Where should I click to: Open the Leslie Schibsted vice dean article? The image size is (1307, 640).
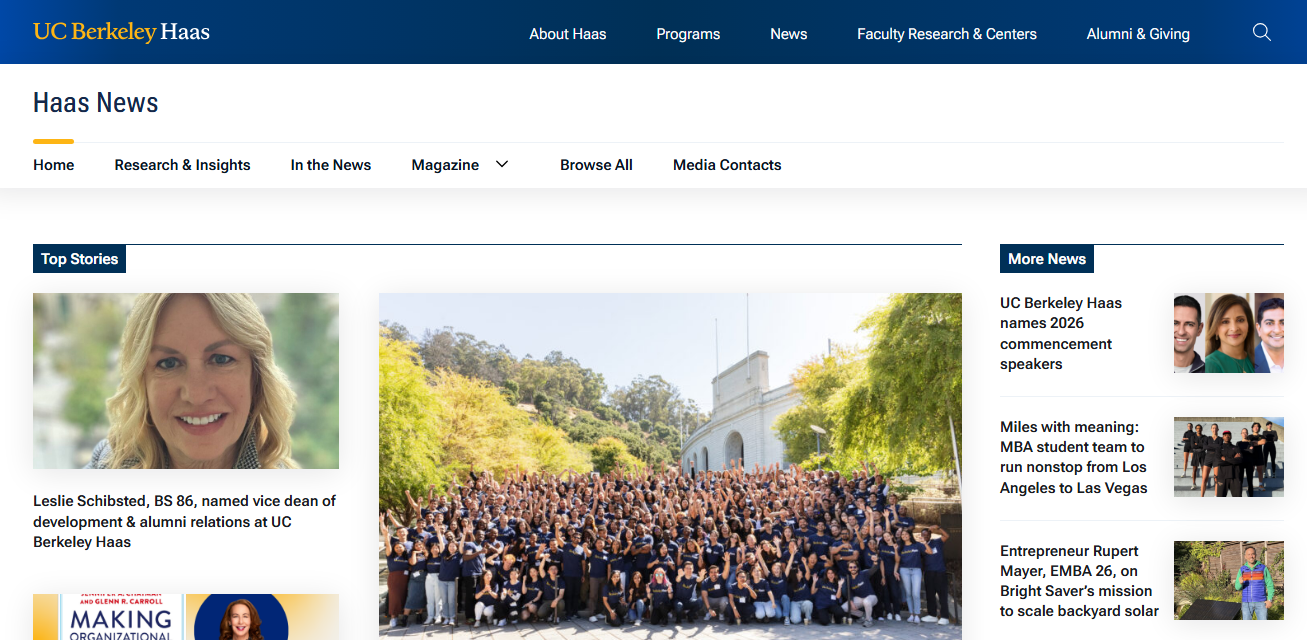(184, 521)
